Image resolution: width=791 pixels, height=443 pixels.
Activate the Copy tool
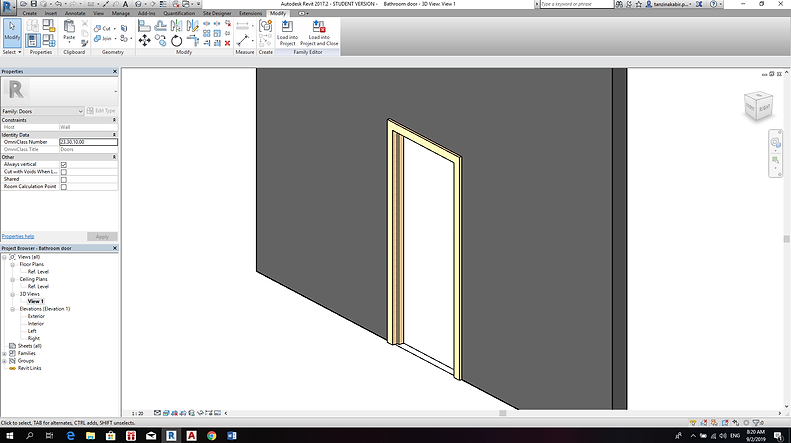click(x=160, y=40)
